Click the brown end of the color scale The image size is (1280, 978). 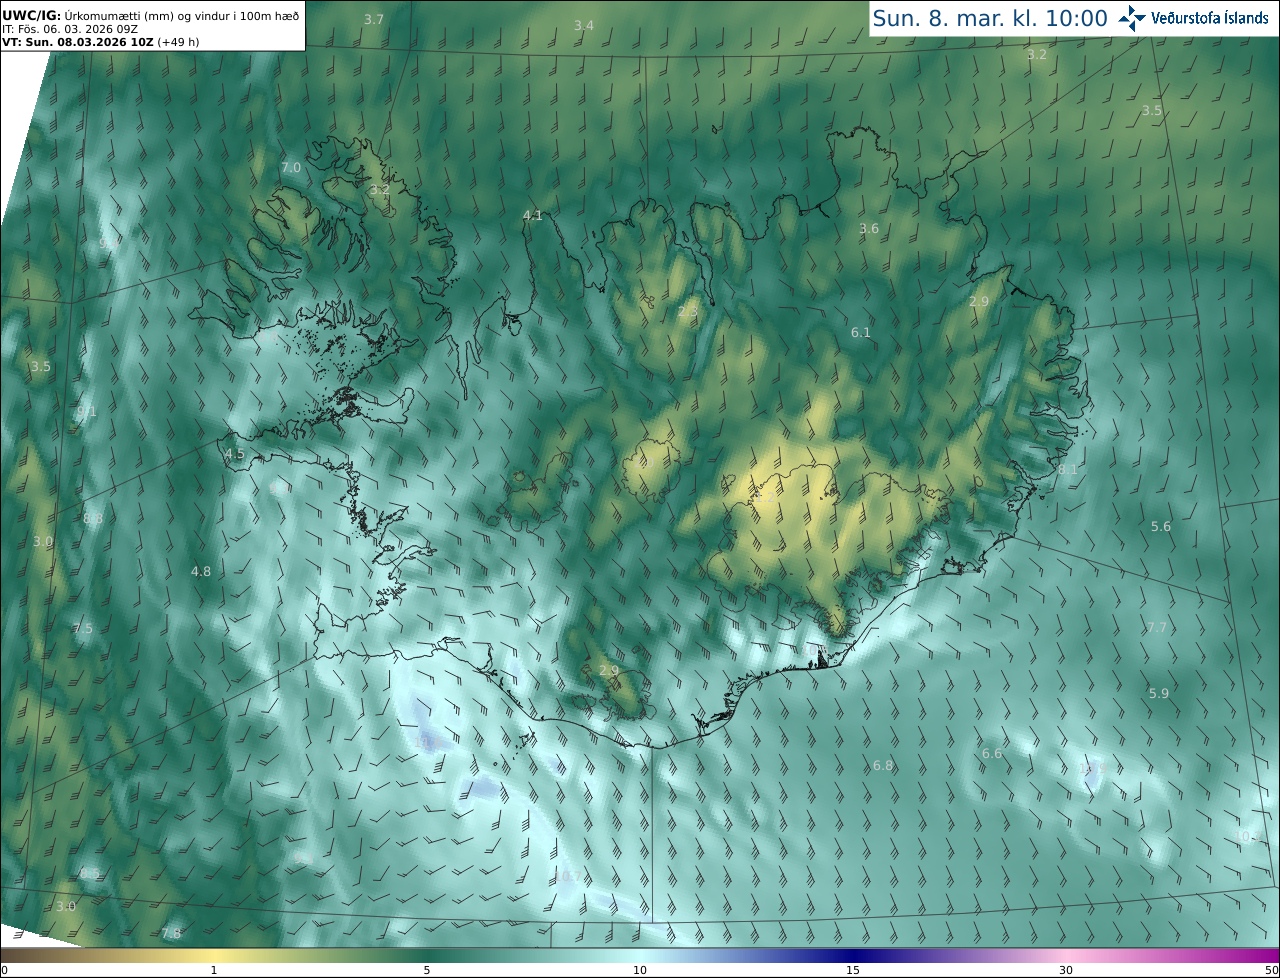click(x=10, y=956)
